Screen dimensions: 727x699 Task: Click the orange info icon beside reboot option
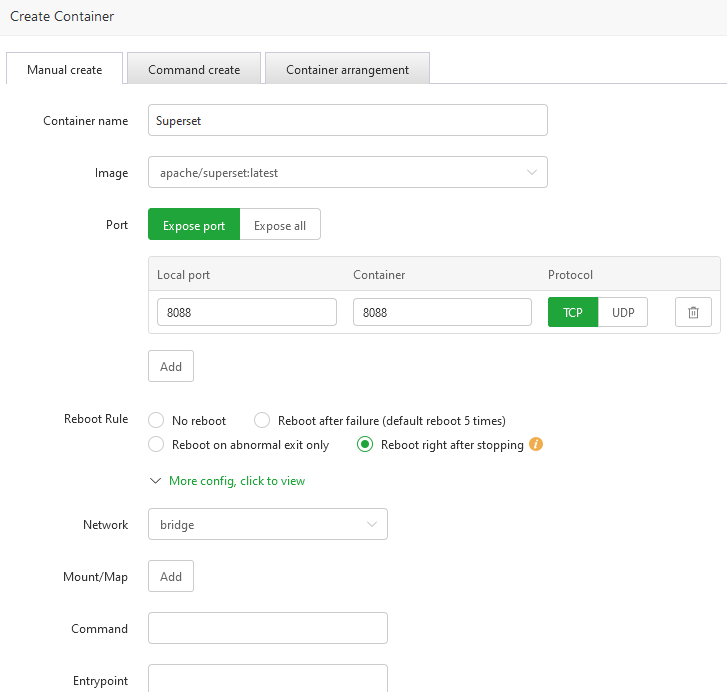[536, 444]
